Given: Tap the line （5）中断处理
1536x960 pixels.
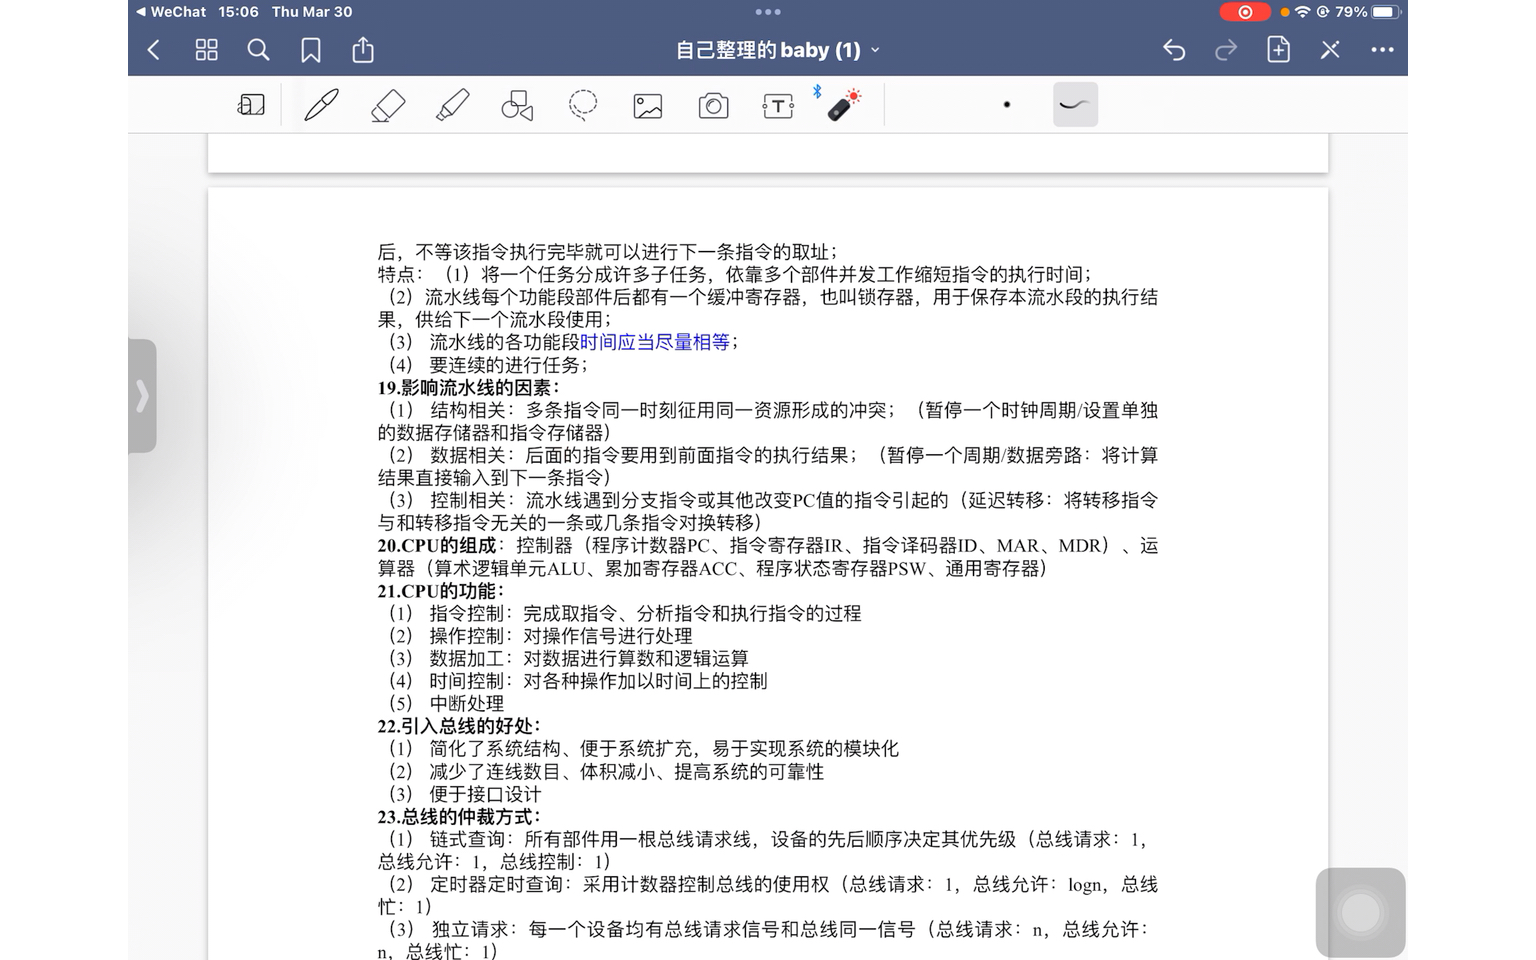Looking at the screenshot, I should tap(444, 703).
